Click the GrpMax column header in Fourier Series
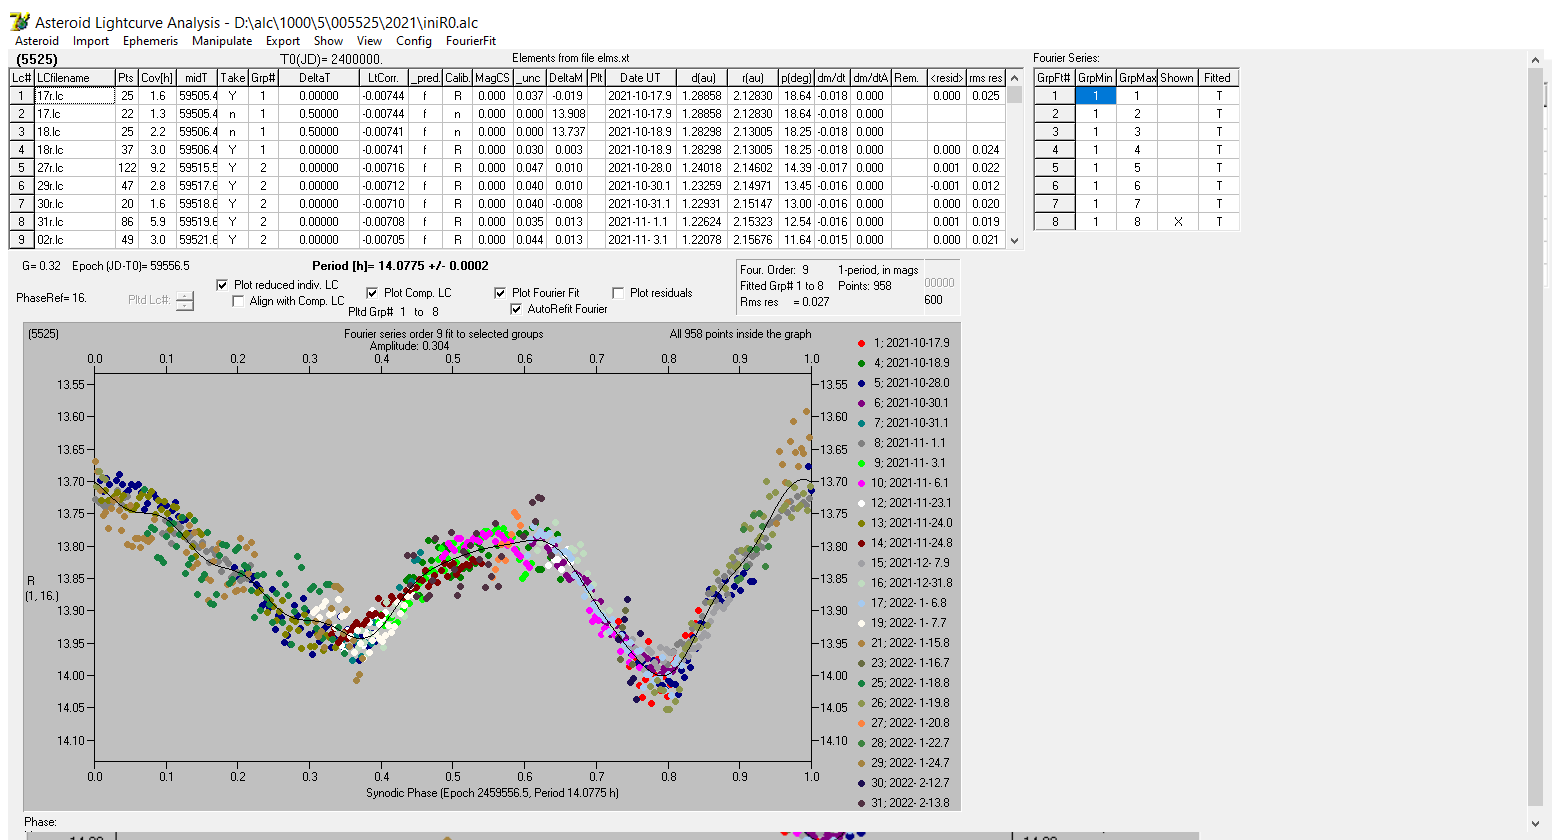Viewport: 1552px width, 840px height. pos(1137,78)
